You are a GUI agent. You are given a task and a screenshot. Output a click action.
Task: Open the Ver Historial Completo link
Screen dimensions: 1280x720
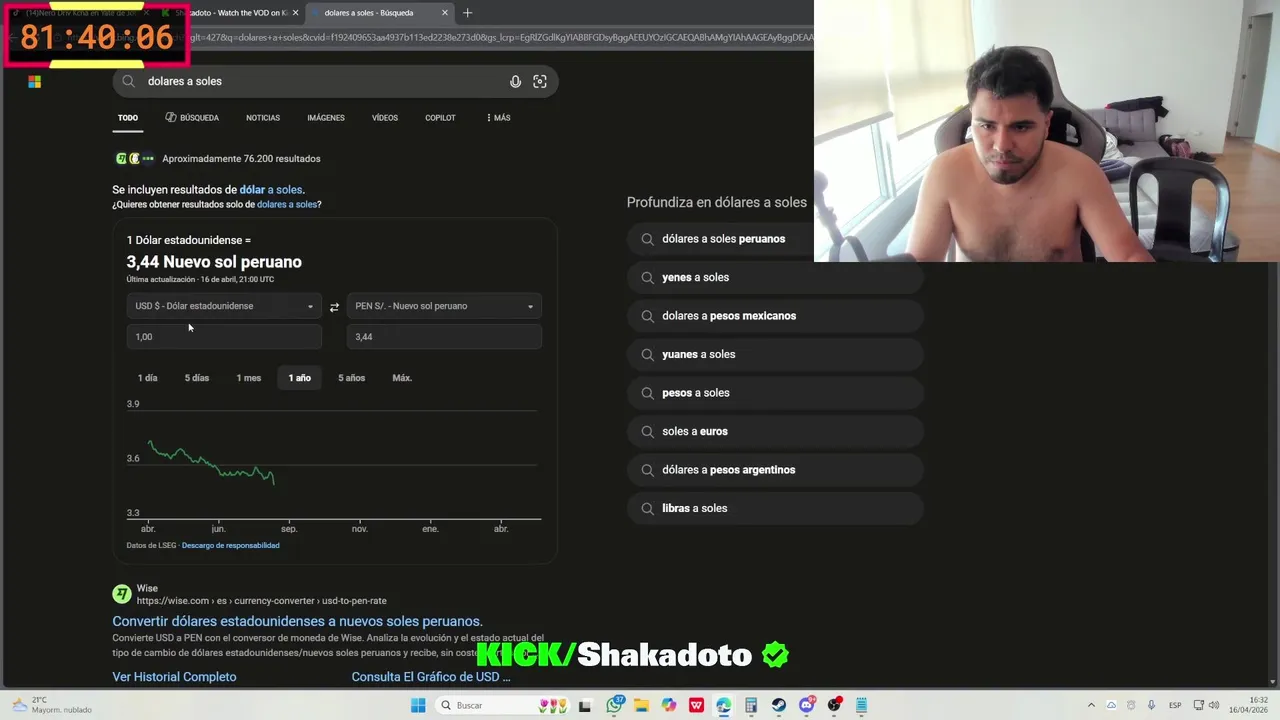coord(174,677)
